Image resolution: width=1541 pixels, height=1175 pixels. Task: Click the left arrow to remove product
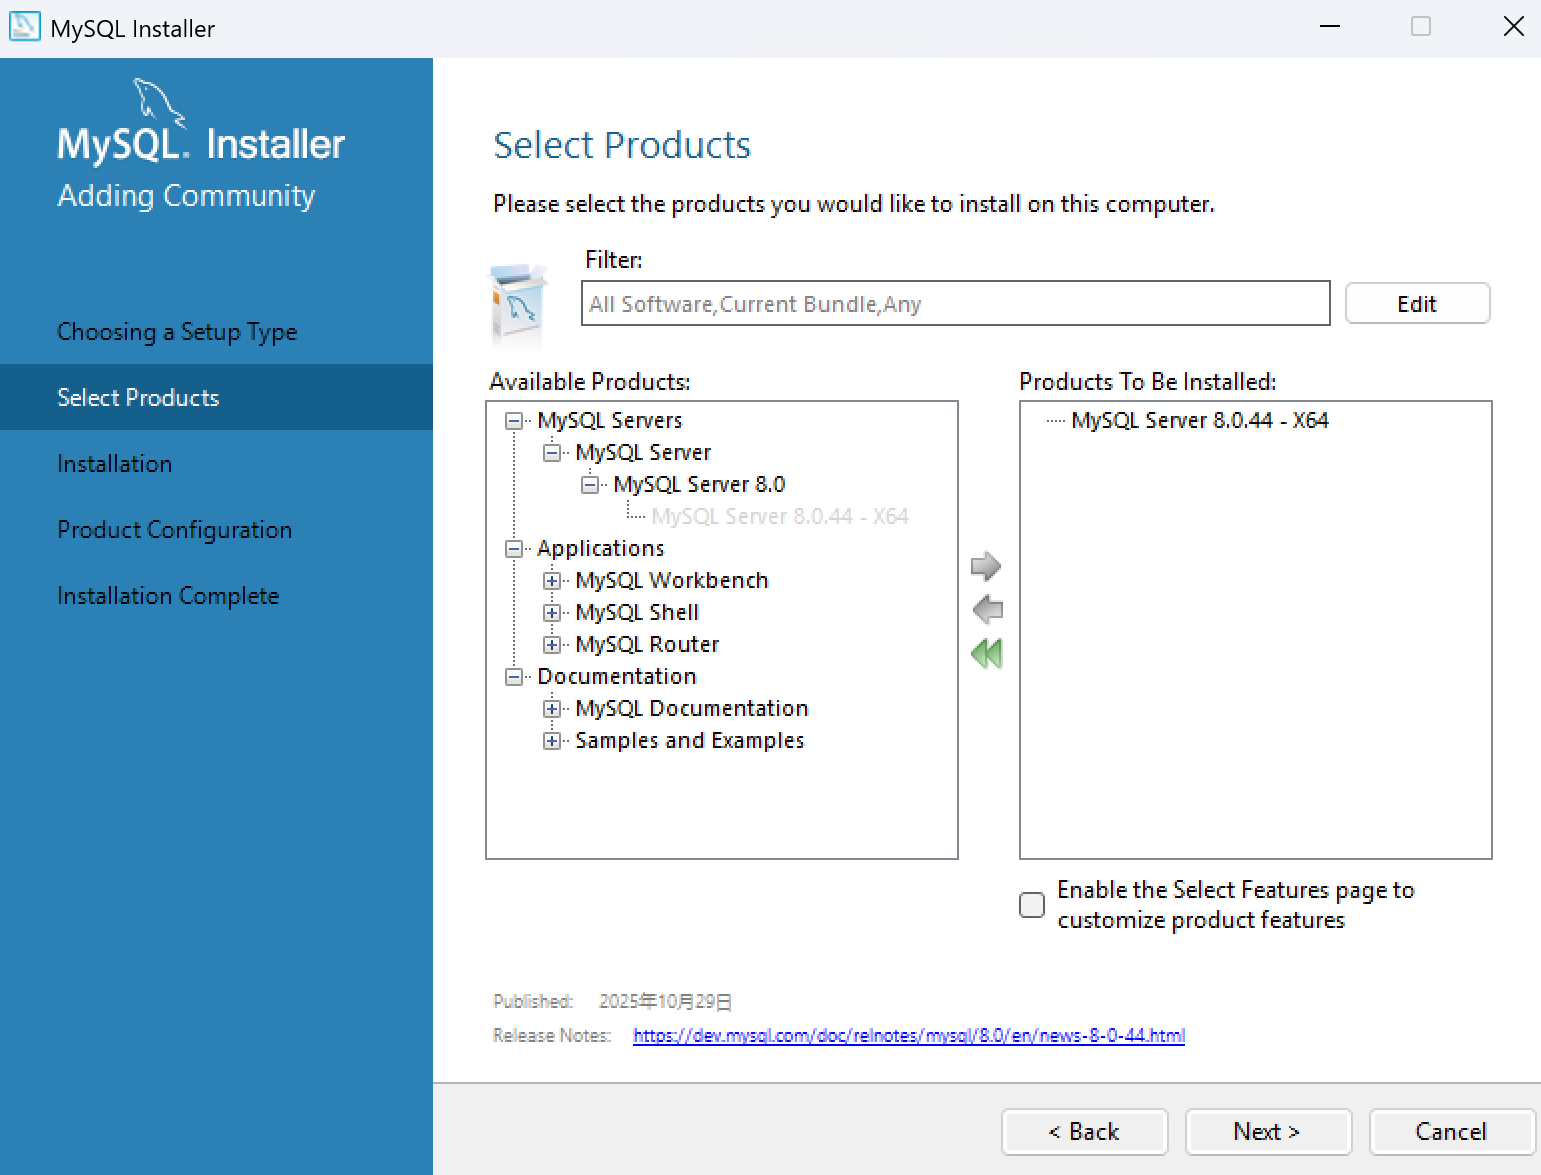tap(987, 609)
